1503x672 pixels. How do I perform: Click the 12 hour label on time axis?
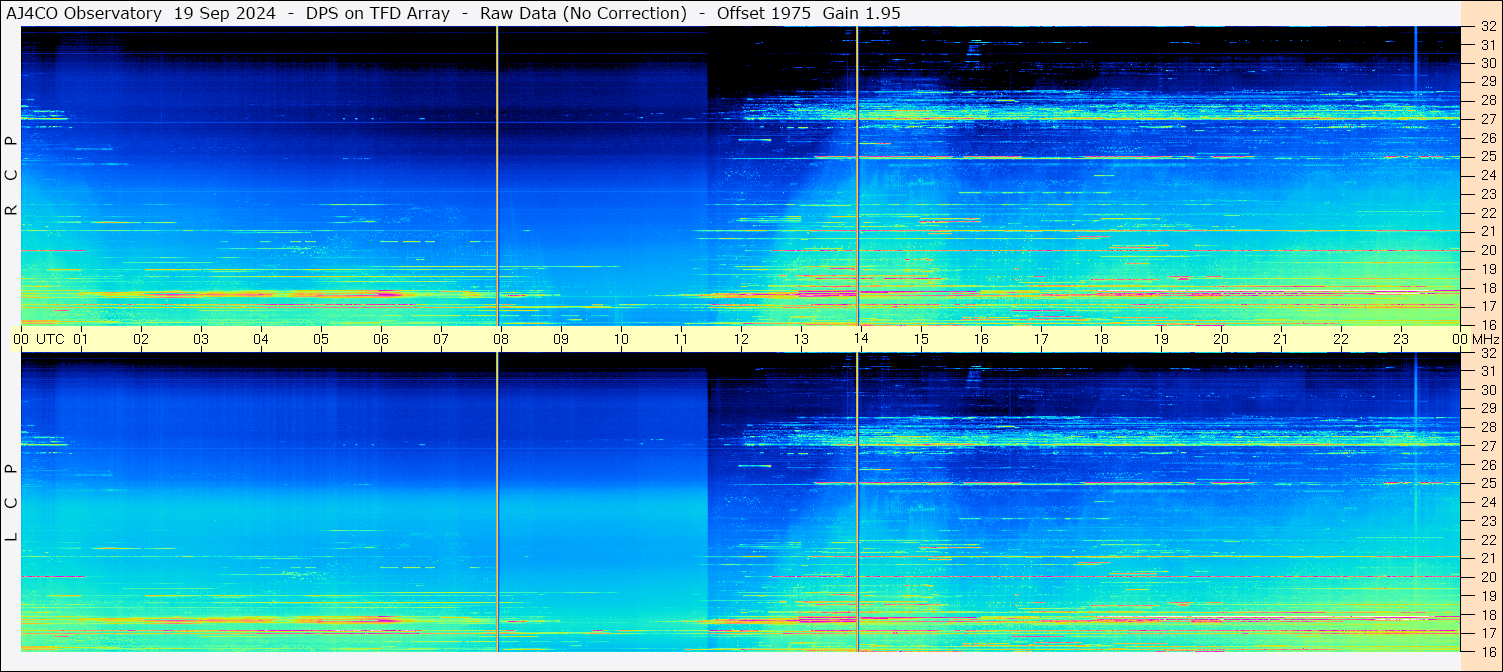(x=741, y=339)
